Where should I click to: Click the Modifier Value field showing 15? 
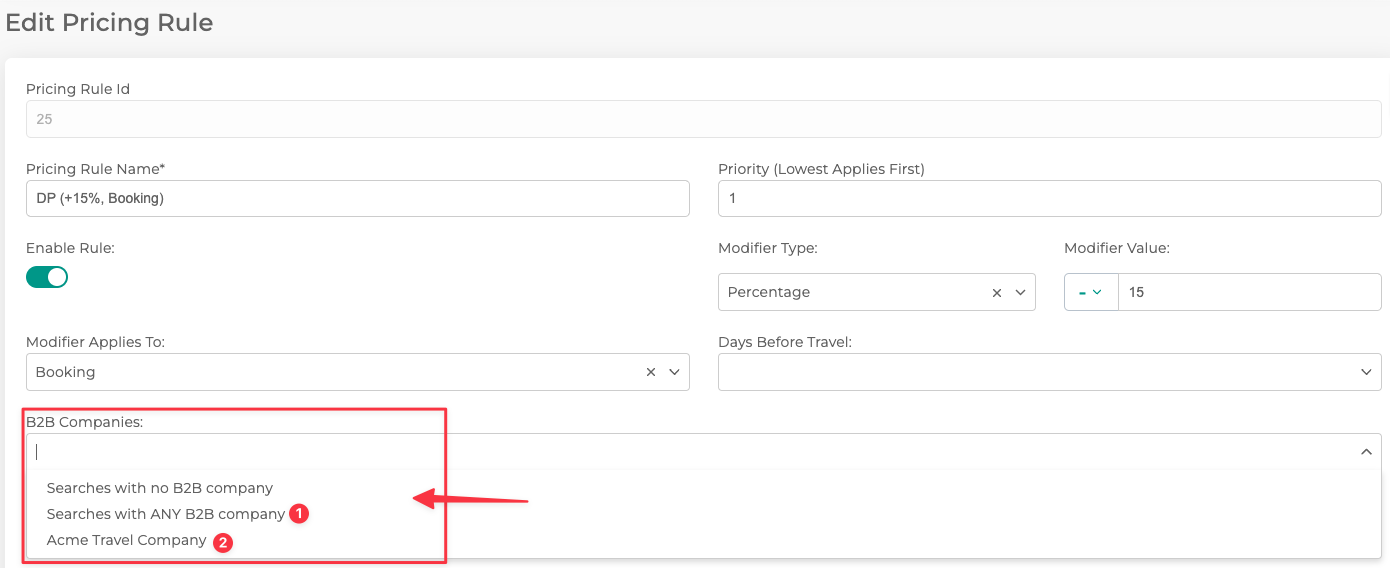(x=1249, y=292)
